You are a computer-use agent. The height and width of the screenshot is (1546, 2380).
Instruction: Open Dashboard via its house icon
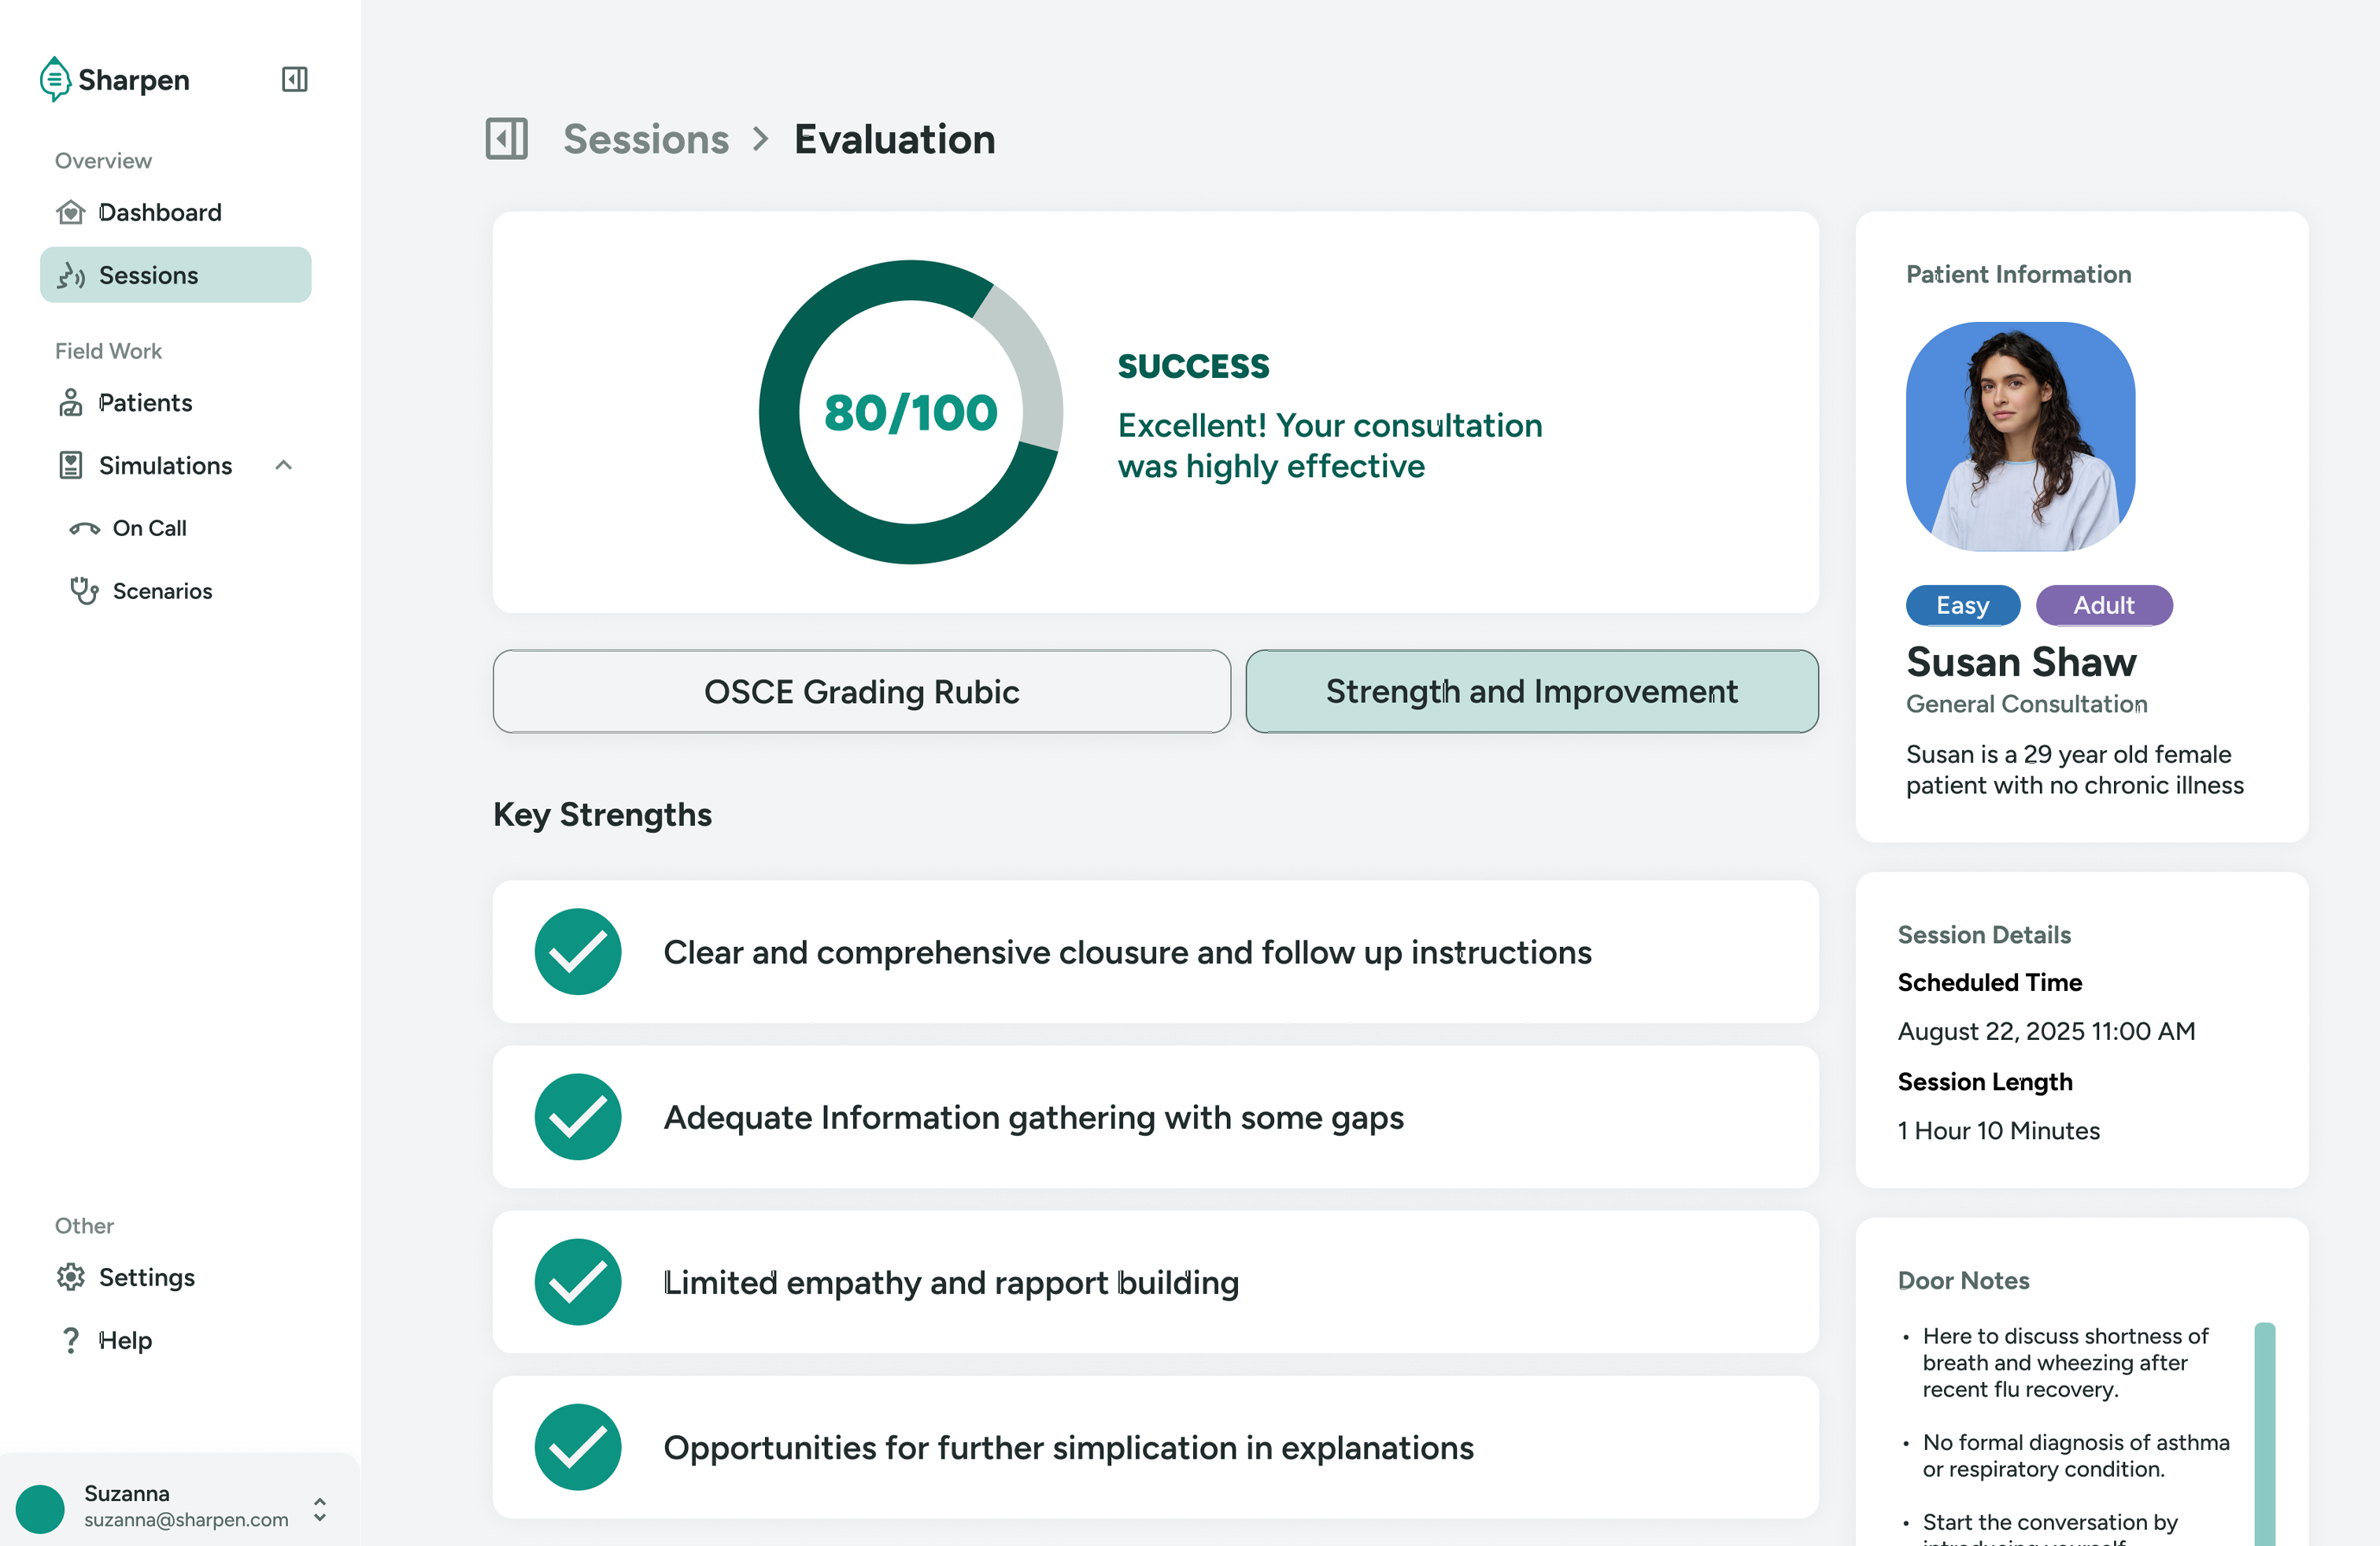pos(70,212)
